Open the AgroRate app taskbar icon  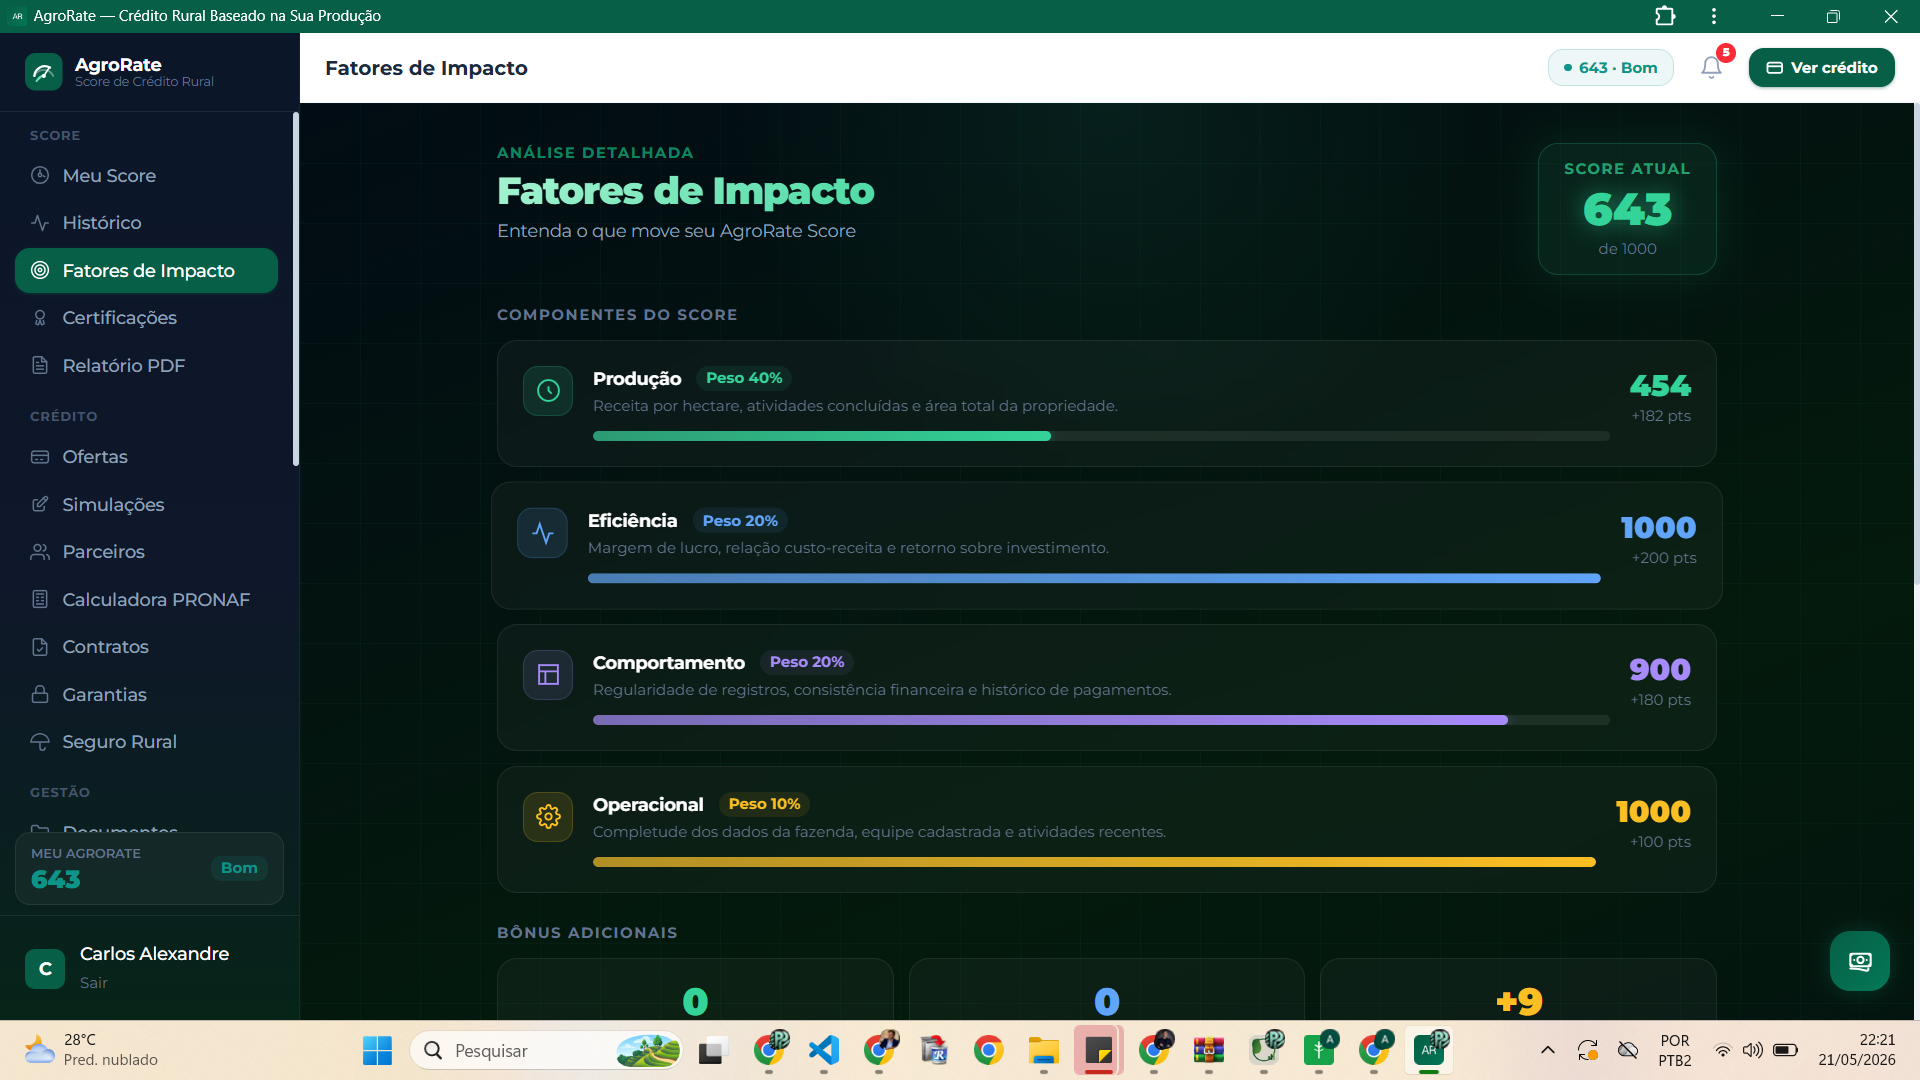click(1429, 1050)
